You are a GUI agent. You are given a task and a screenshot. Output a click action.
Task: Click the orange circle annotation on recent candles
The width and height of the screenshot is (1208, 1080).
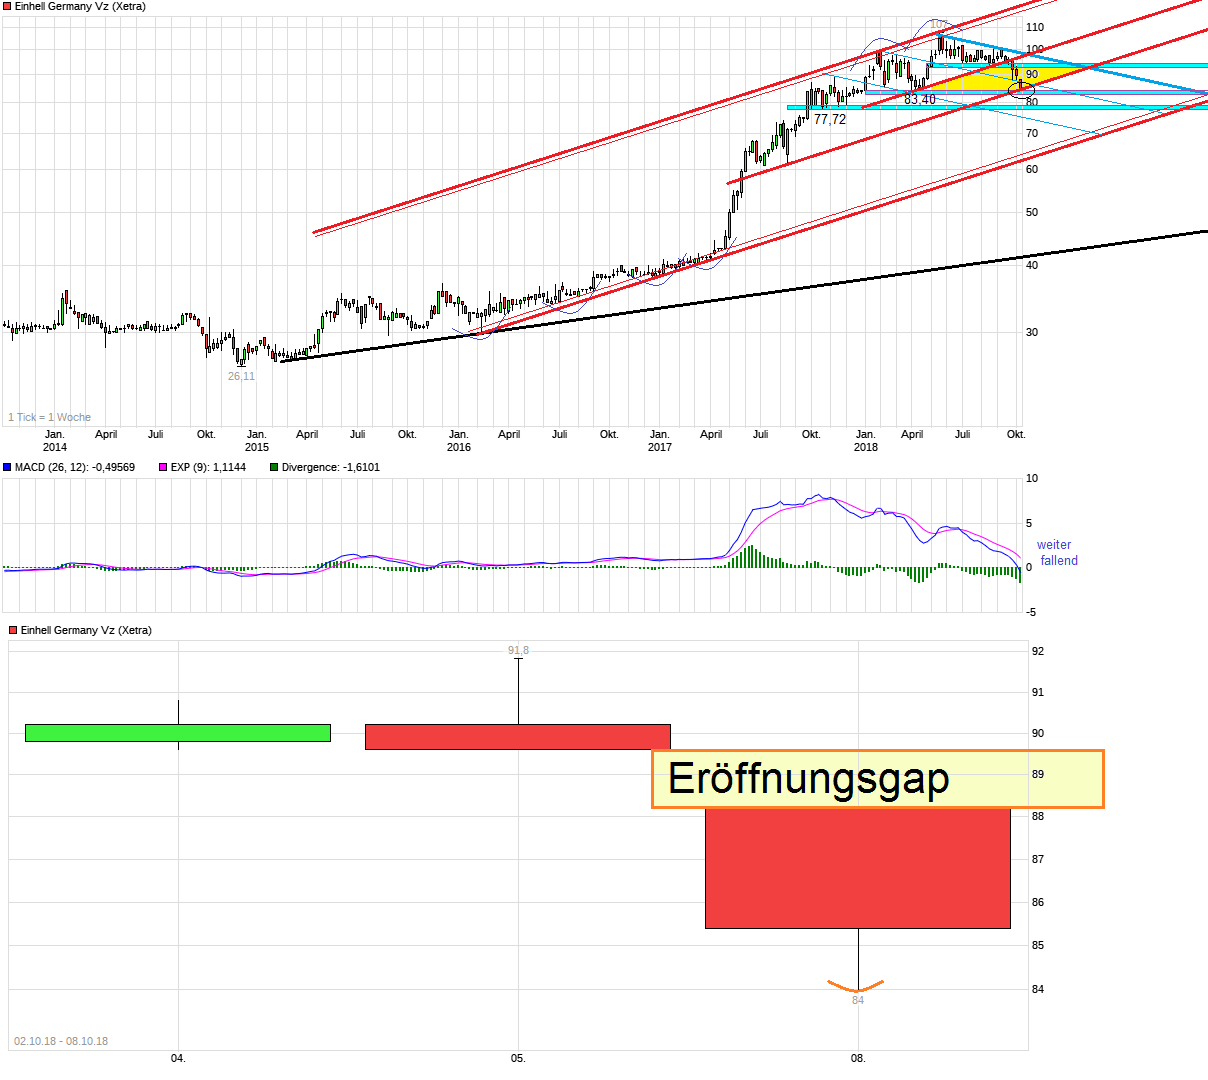tap(1019, 88)
